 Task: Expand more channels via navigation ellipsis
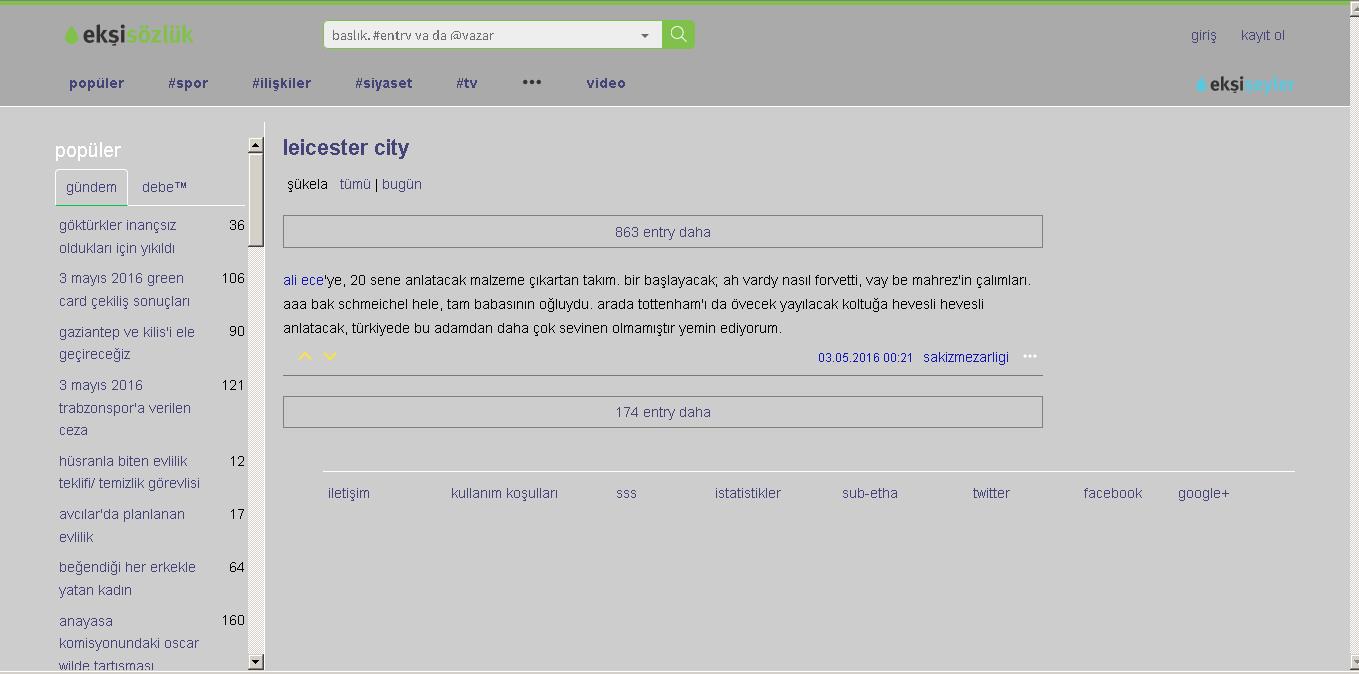pos(532,83)
